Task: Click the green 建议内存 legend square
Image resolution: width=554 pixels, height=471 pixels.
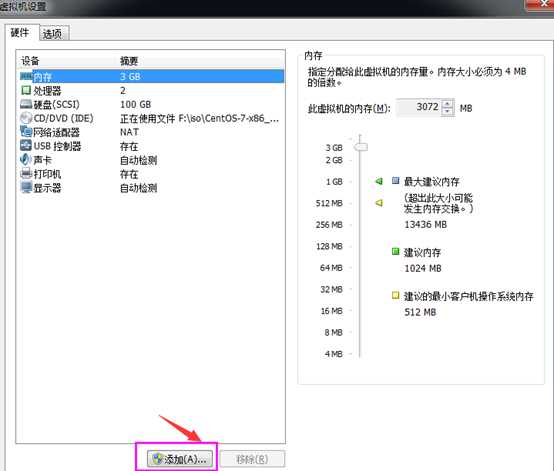Action: click(x=395, y=252)
